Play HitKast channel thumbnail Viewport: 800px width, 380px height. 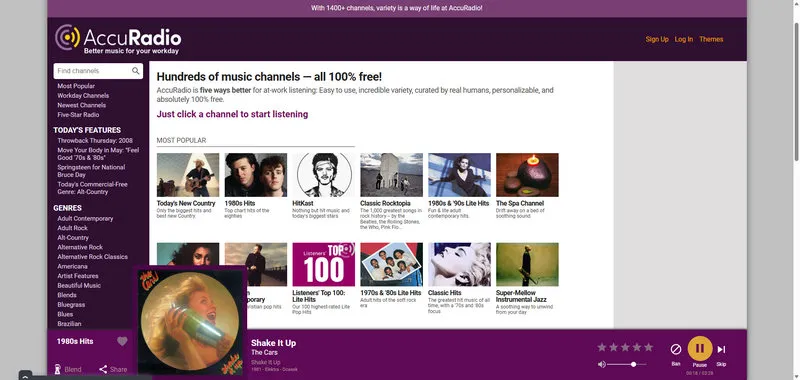coord(323,175)
